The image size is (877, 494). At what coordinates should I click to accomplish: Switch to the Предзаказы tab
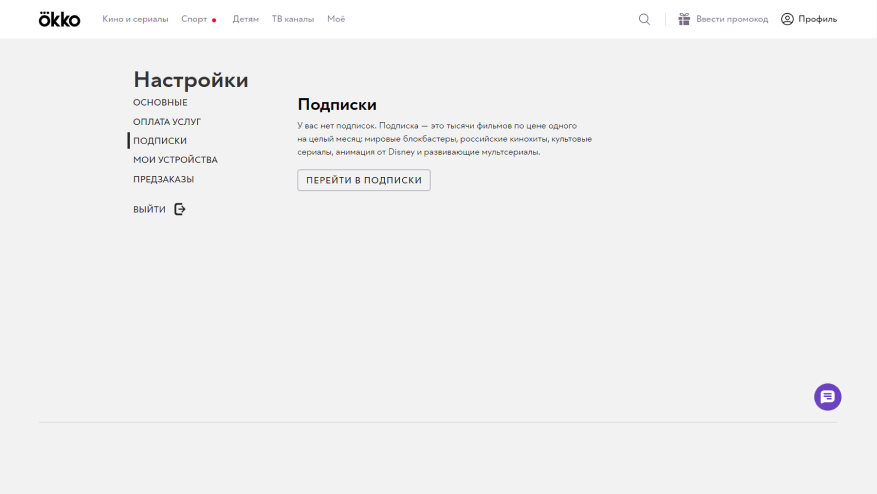tap(163, 179)
